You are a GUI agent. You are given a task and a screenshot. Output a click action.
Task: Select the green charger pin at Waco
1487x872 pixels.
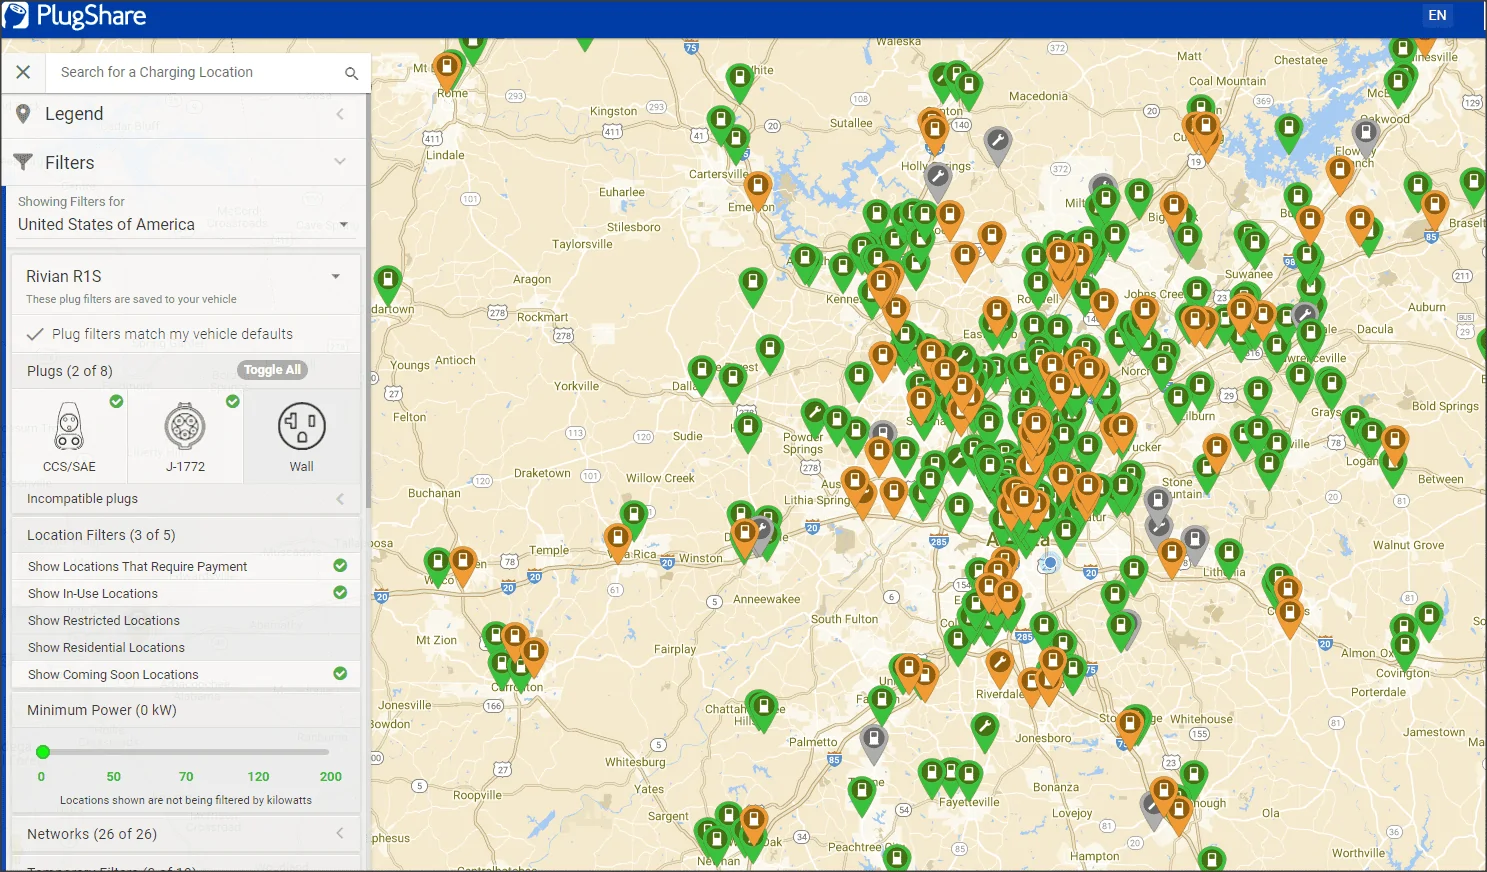437,566
